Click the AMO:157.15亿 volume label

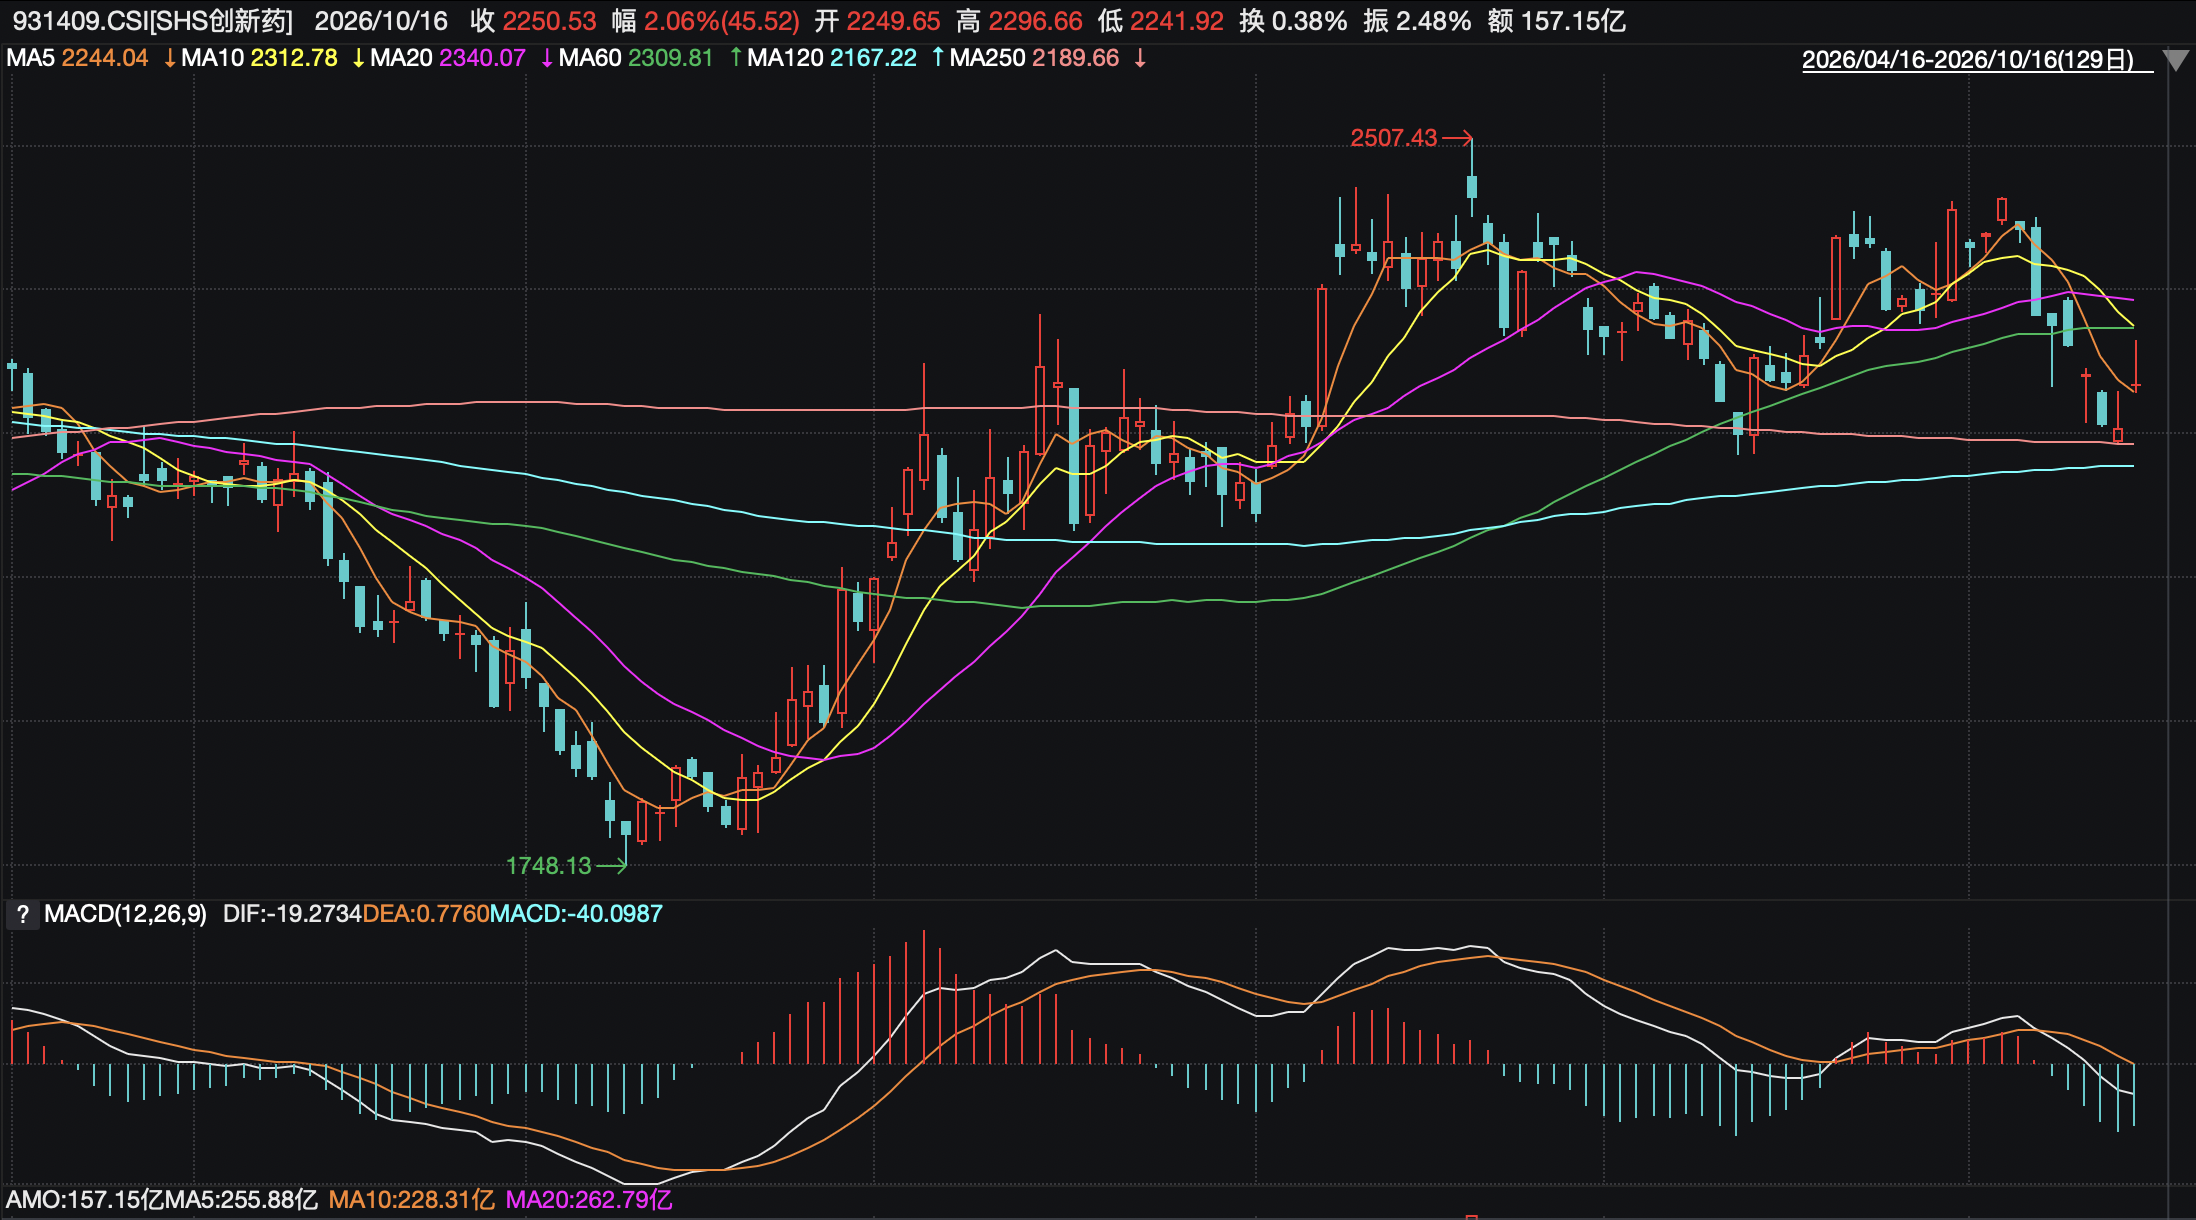pyautogui.click(x=85, y=1200)
